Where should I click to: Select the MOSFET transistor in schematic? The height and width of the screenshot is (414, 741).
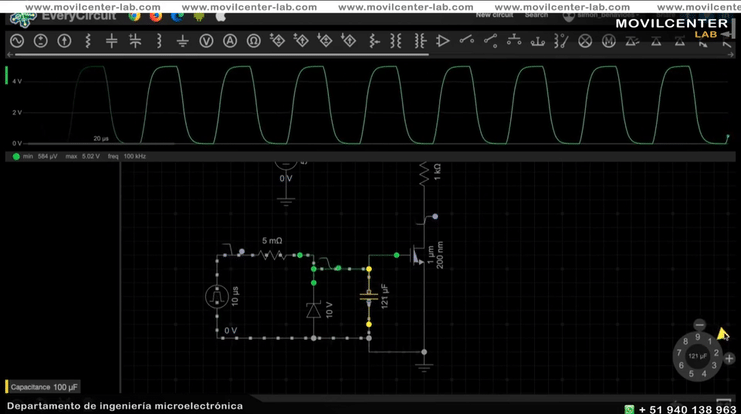417,256
